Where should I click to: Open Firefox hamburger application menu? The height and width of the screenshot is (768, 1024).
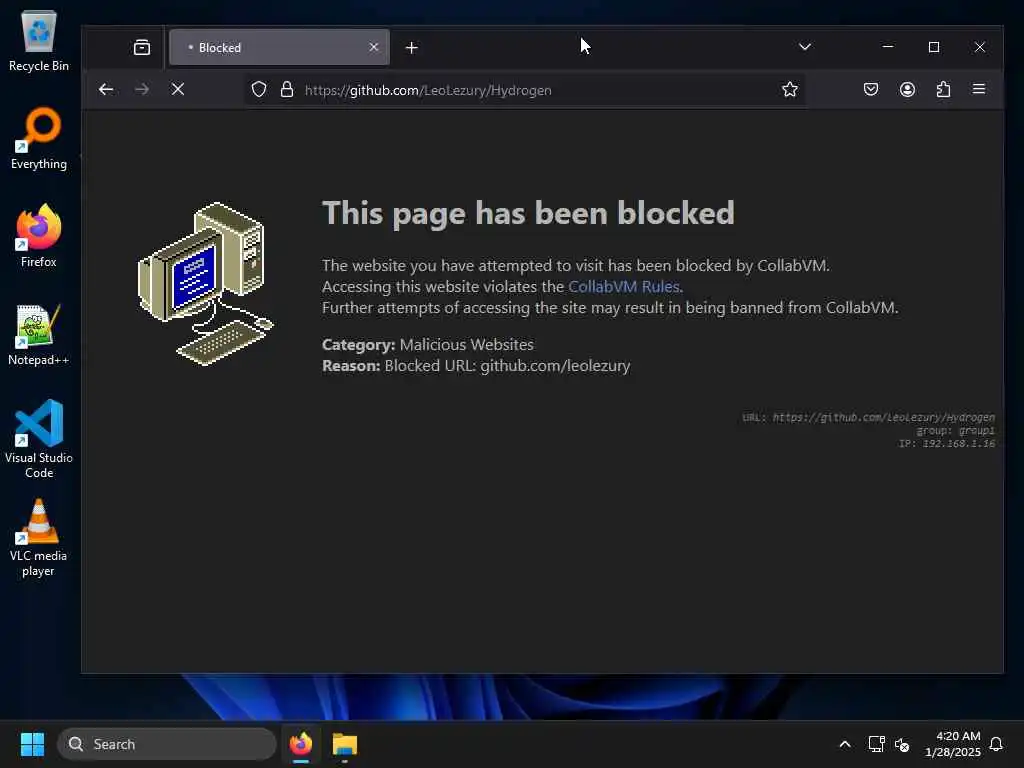[978, 89]
